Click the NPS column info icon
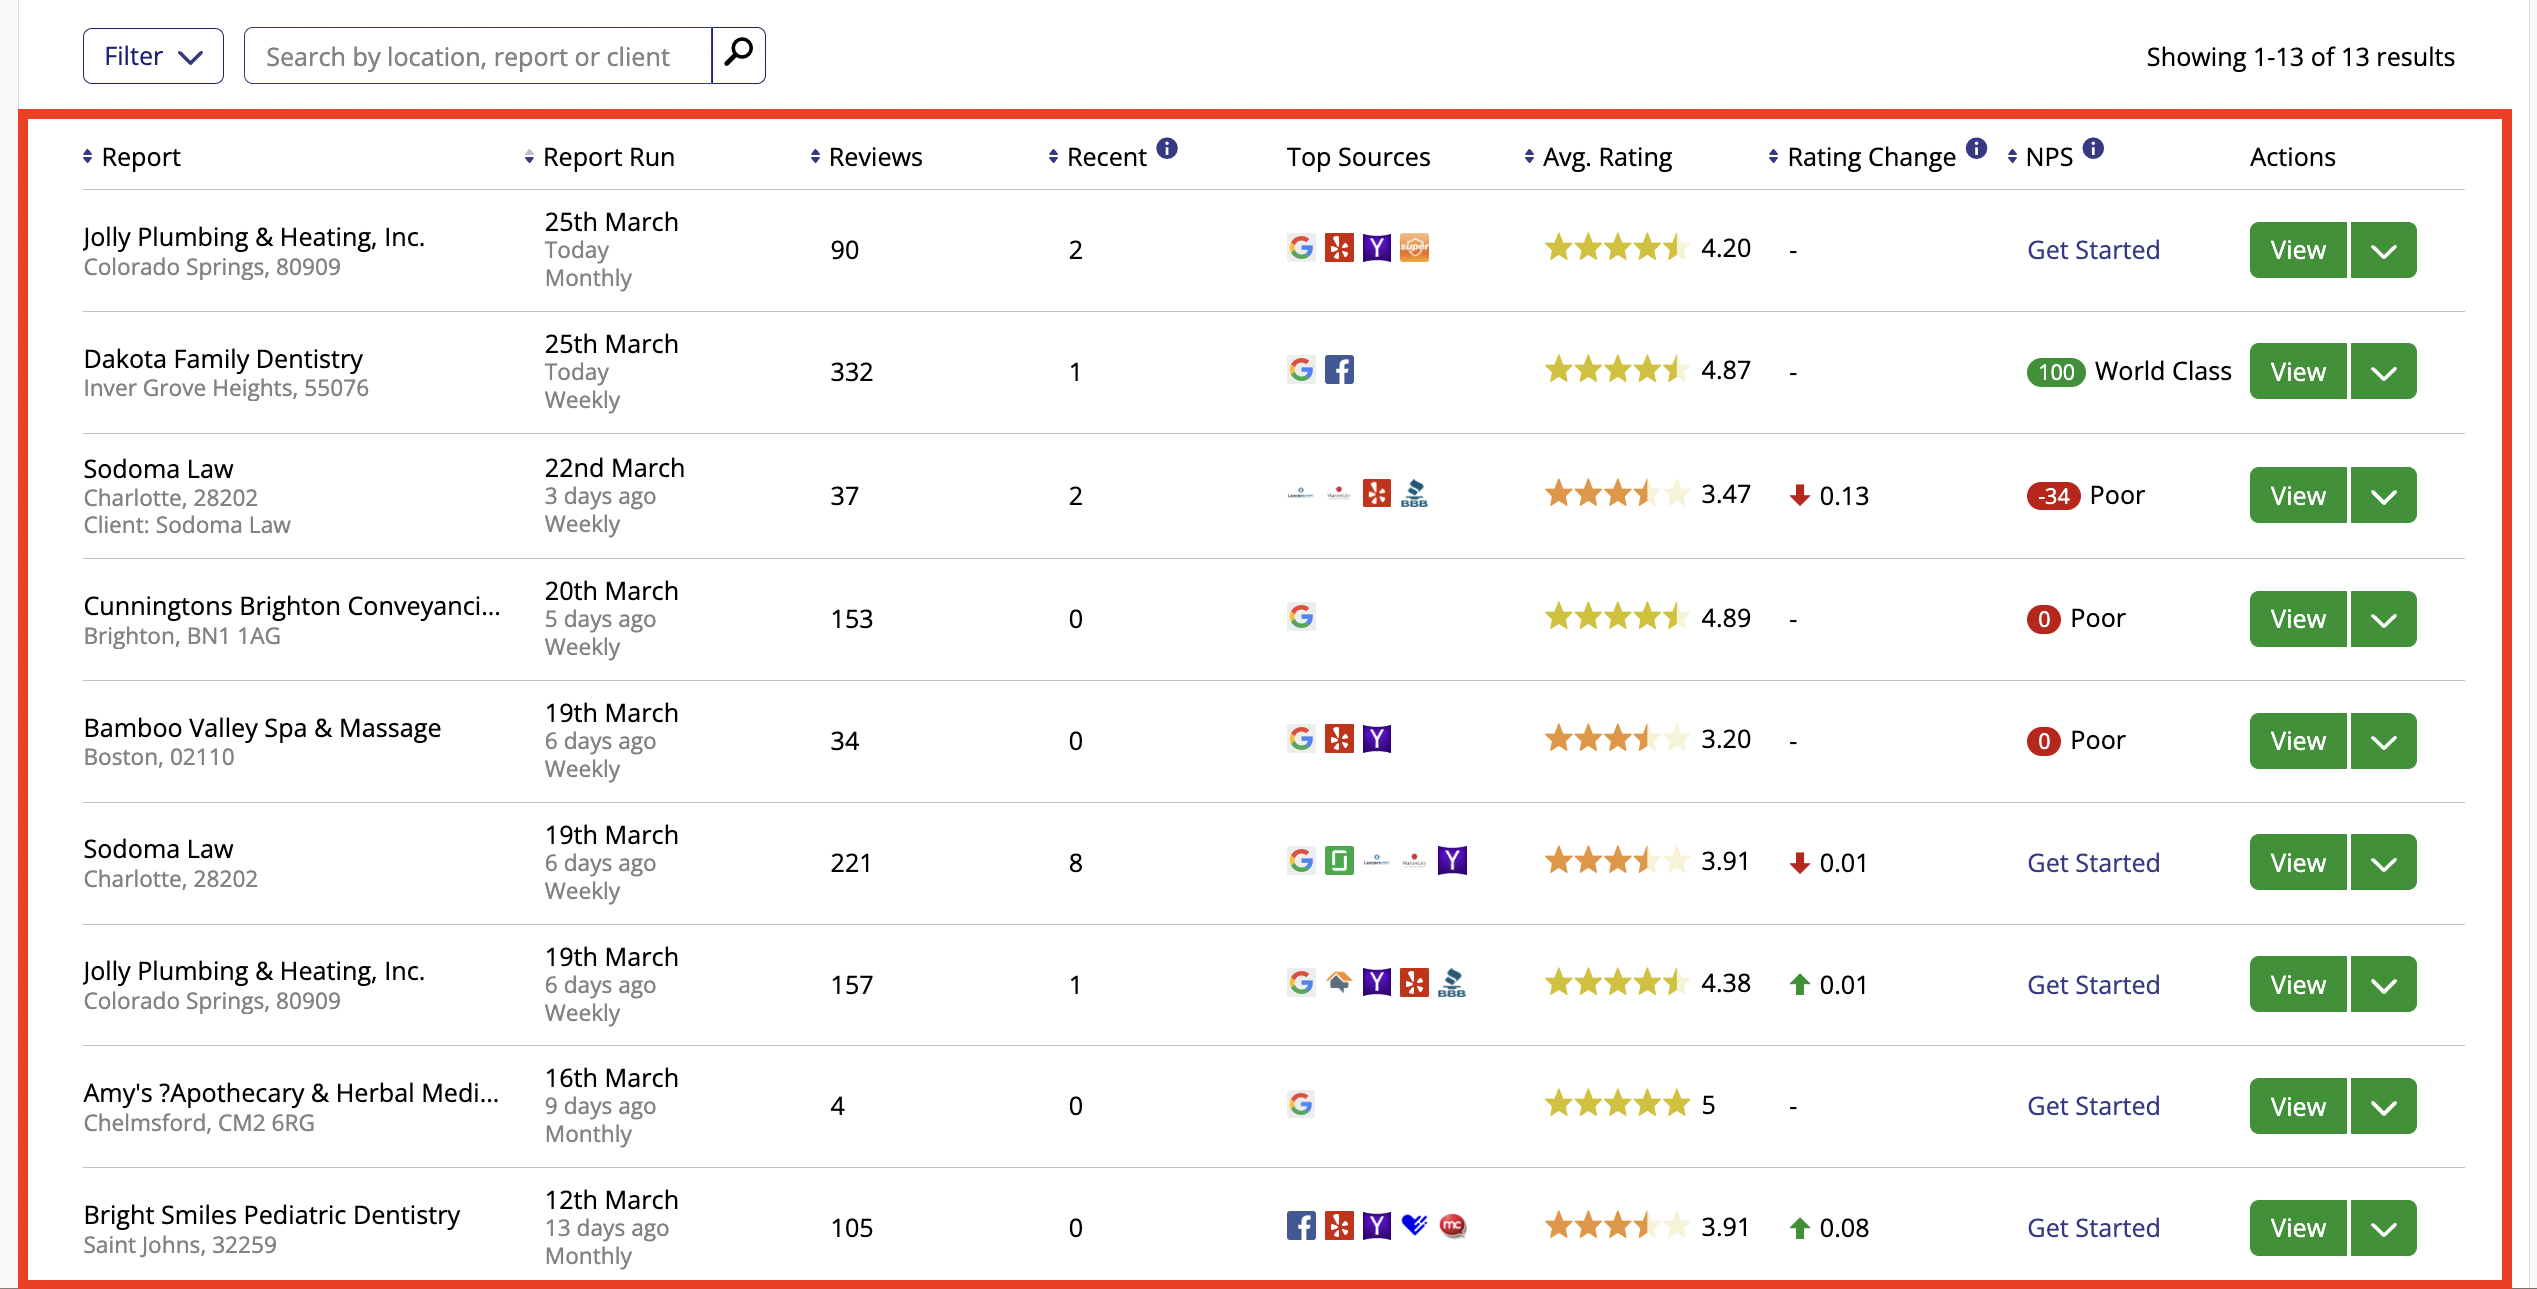Viewport: 2537px width, 1289px height. click(x=2093, y=148)
